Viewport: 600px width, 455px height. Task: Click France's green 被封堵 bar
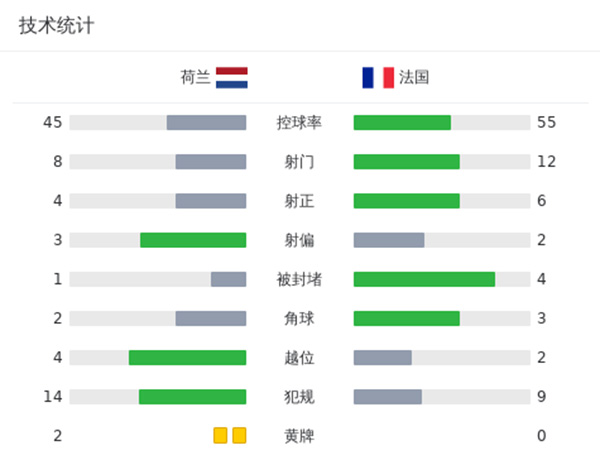tap(424, 279)
